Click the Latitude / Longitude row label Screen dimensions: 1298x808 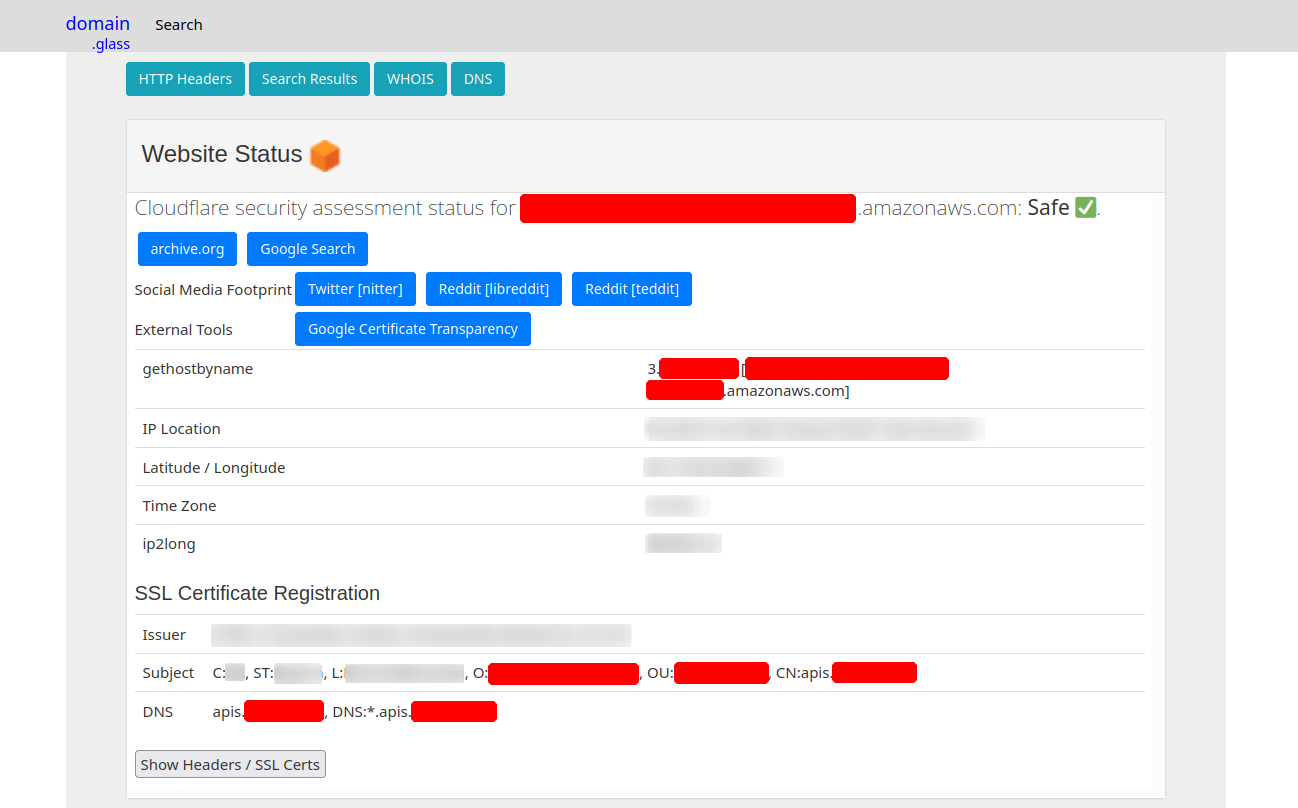point(213,468)
